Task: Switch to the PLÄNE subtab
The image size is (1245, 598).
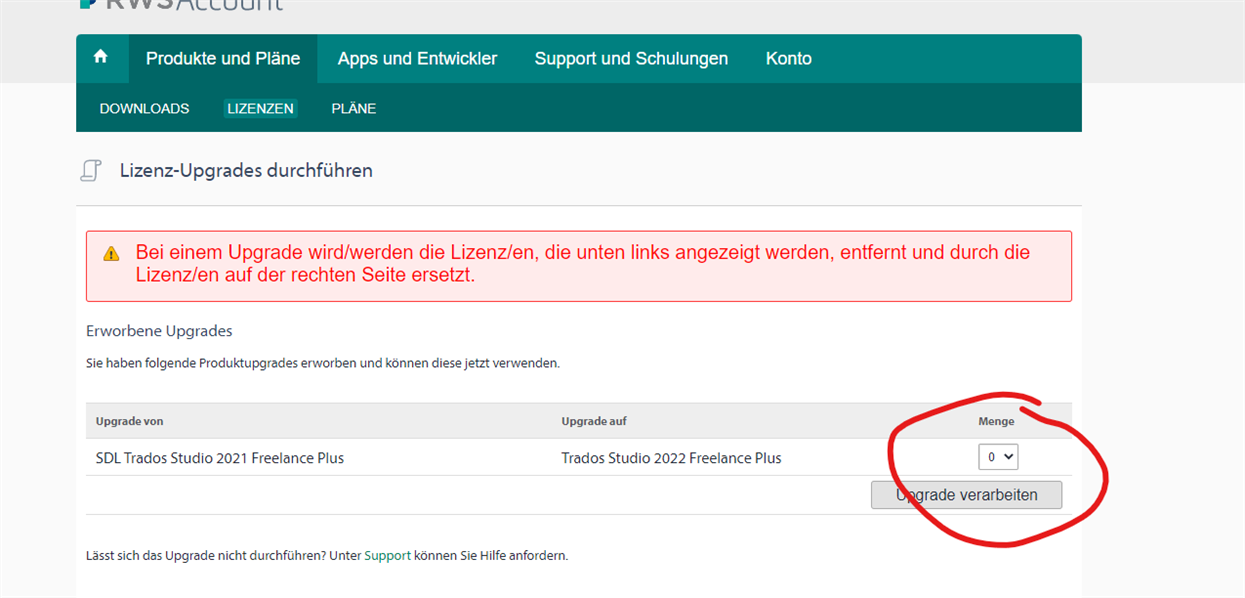Action: [x=354, y=108]
